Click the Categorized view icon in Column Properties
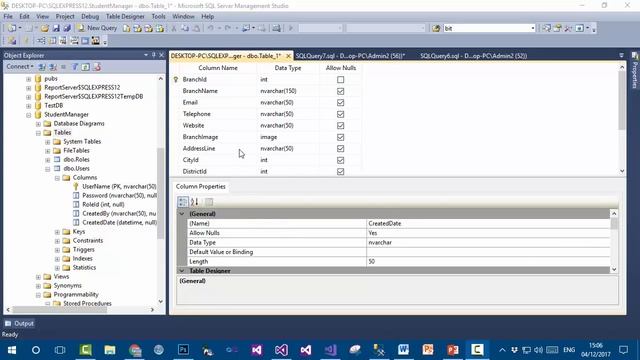640x360 pixels. [x=183, y=202]
